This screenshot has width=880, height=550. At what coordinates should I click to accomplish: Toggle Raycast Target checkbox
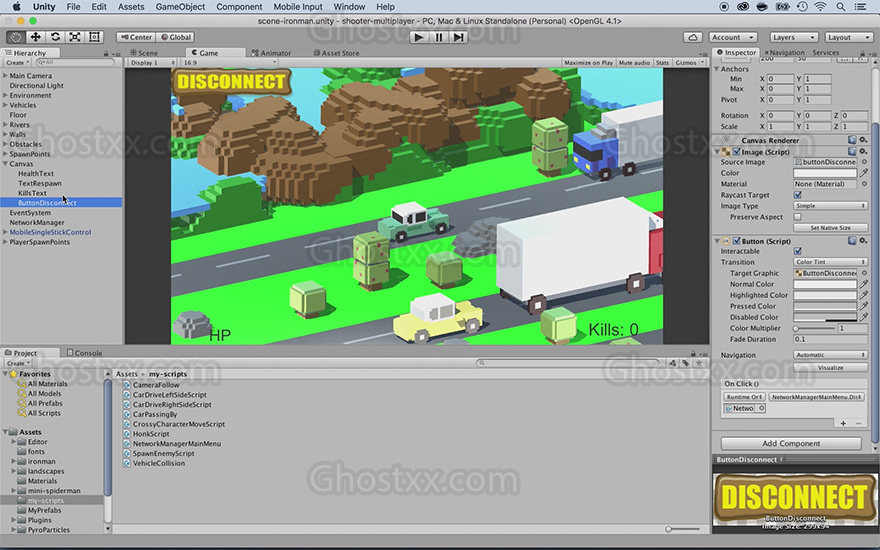(798, 195)
